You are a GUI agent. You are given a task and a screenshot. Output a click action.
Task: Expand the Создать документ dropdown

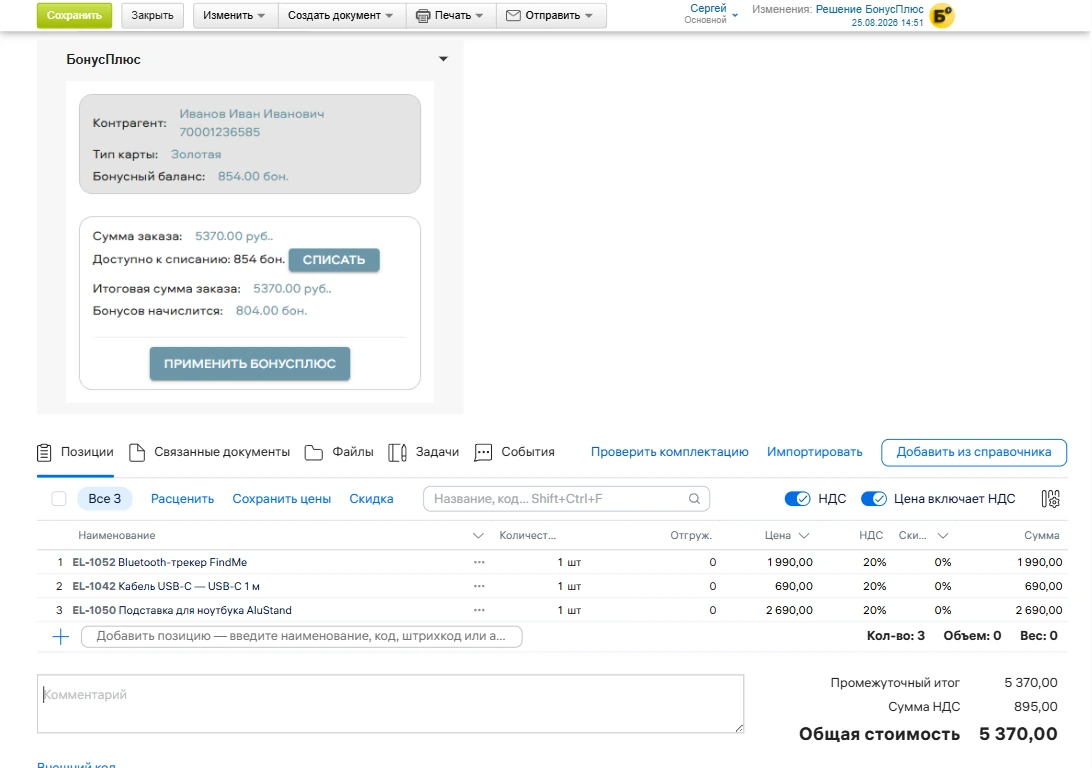pyautogui.click(x=341, y=15)
